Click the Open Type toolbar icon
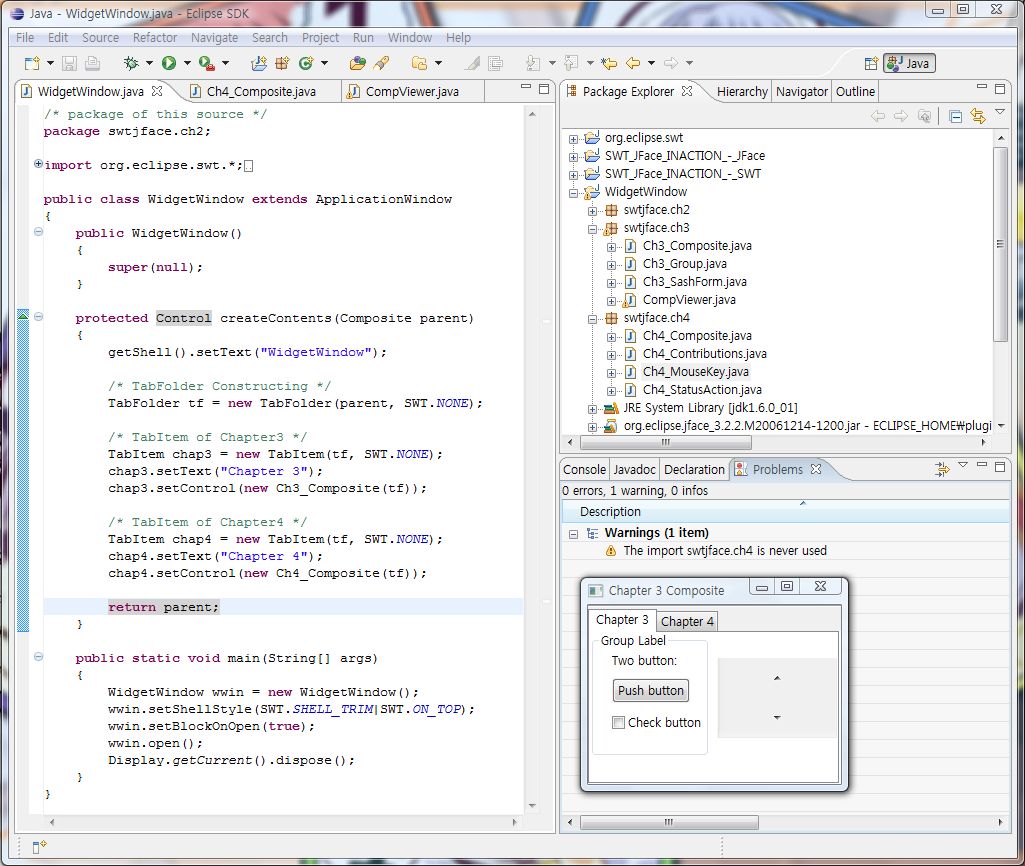The image size is (1025, 866). [x=357, y=63]
